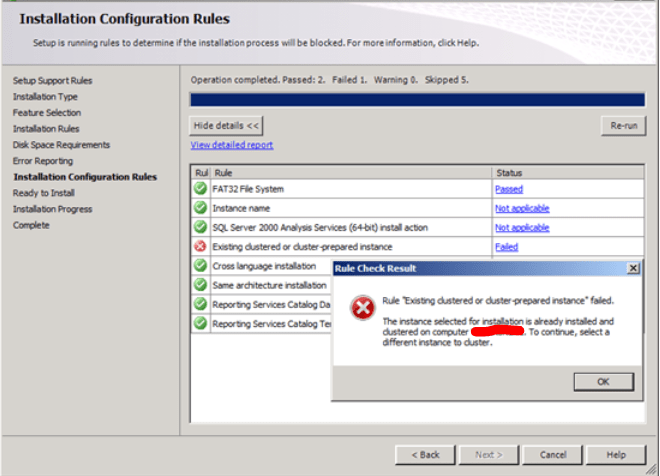
Task: Close the Rule Check Result dialog with X
Action: [633, 269]
